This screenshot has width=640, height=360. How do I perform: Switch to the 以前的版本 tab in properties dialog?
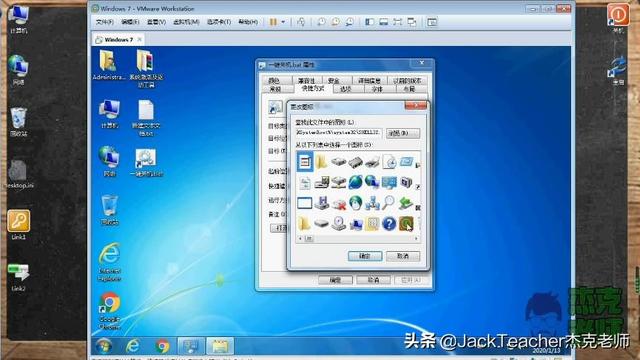click(x=407, y=80)
